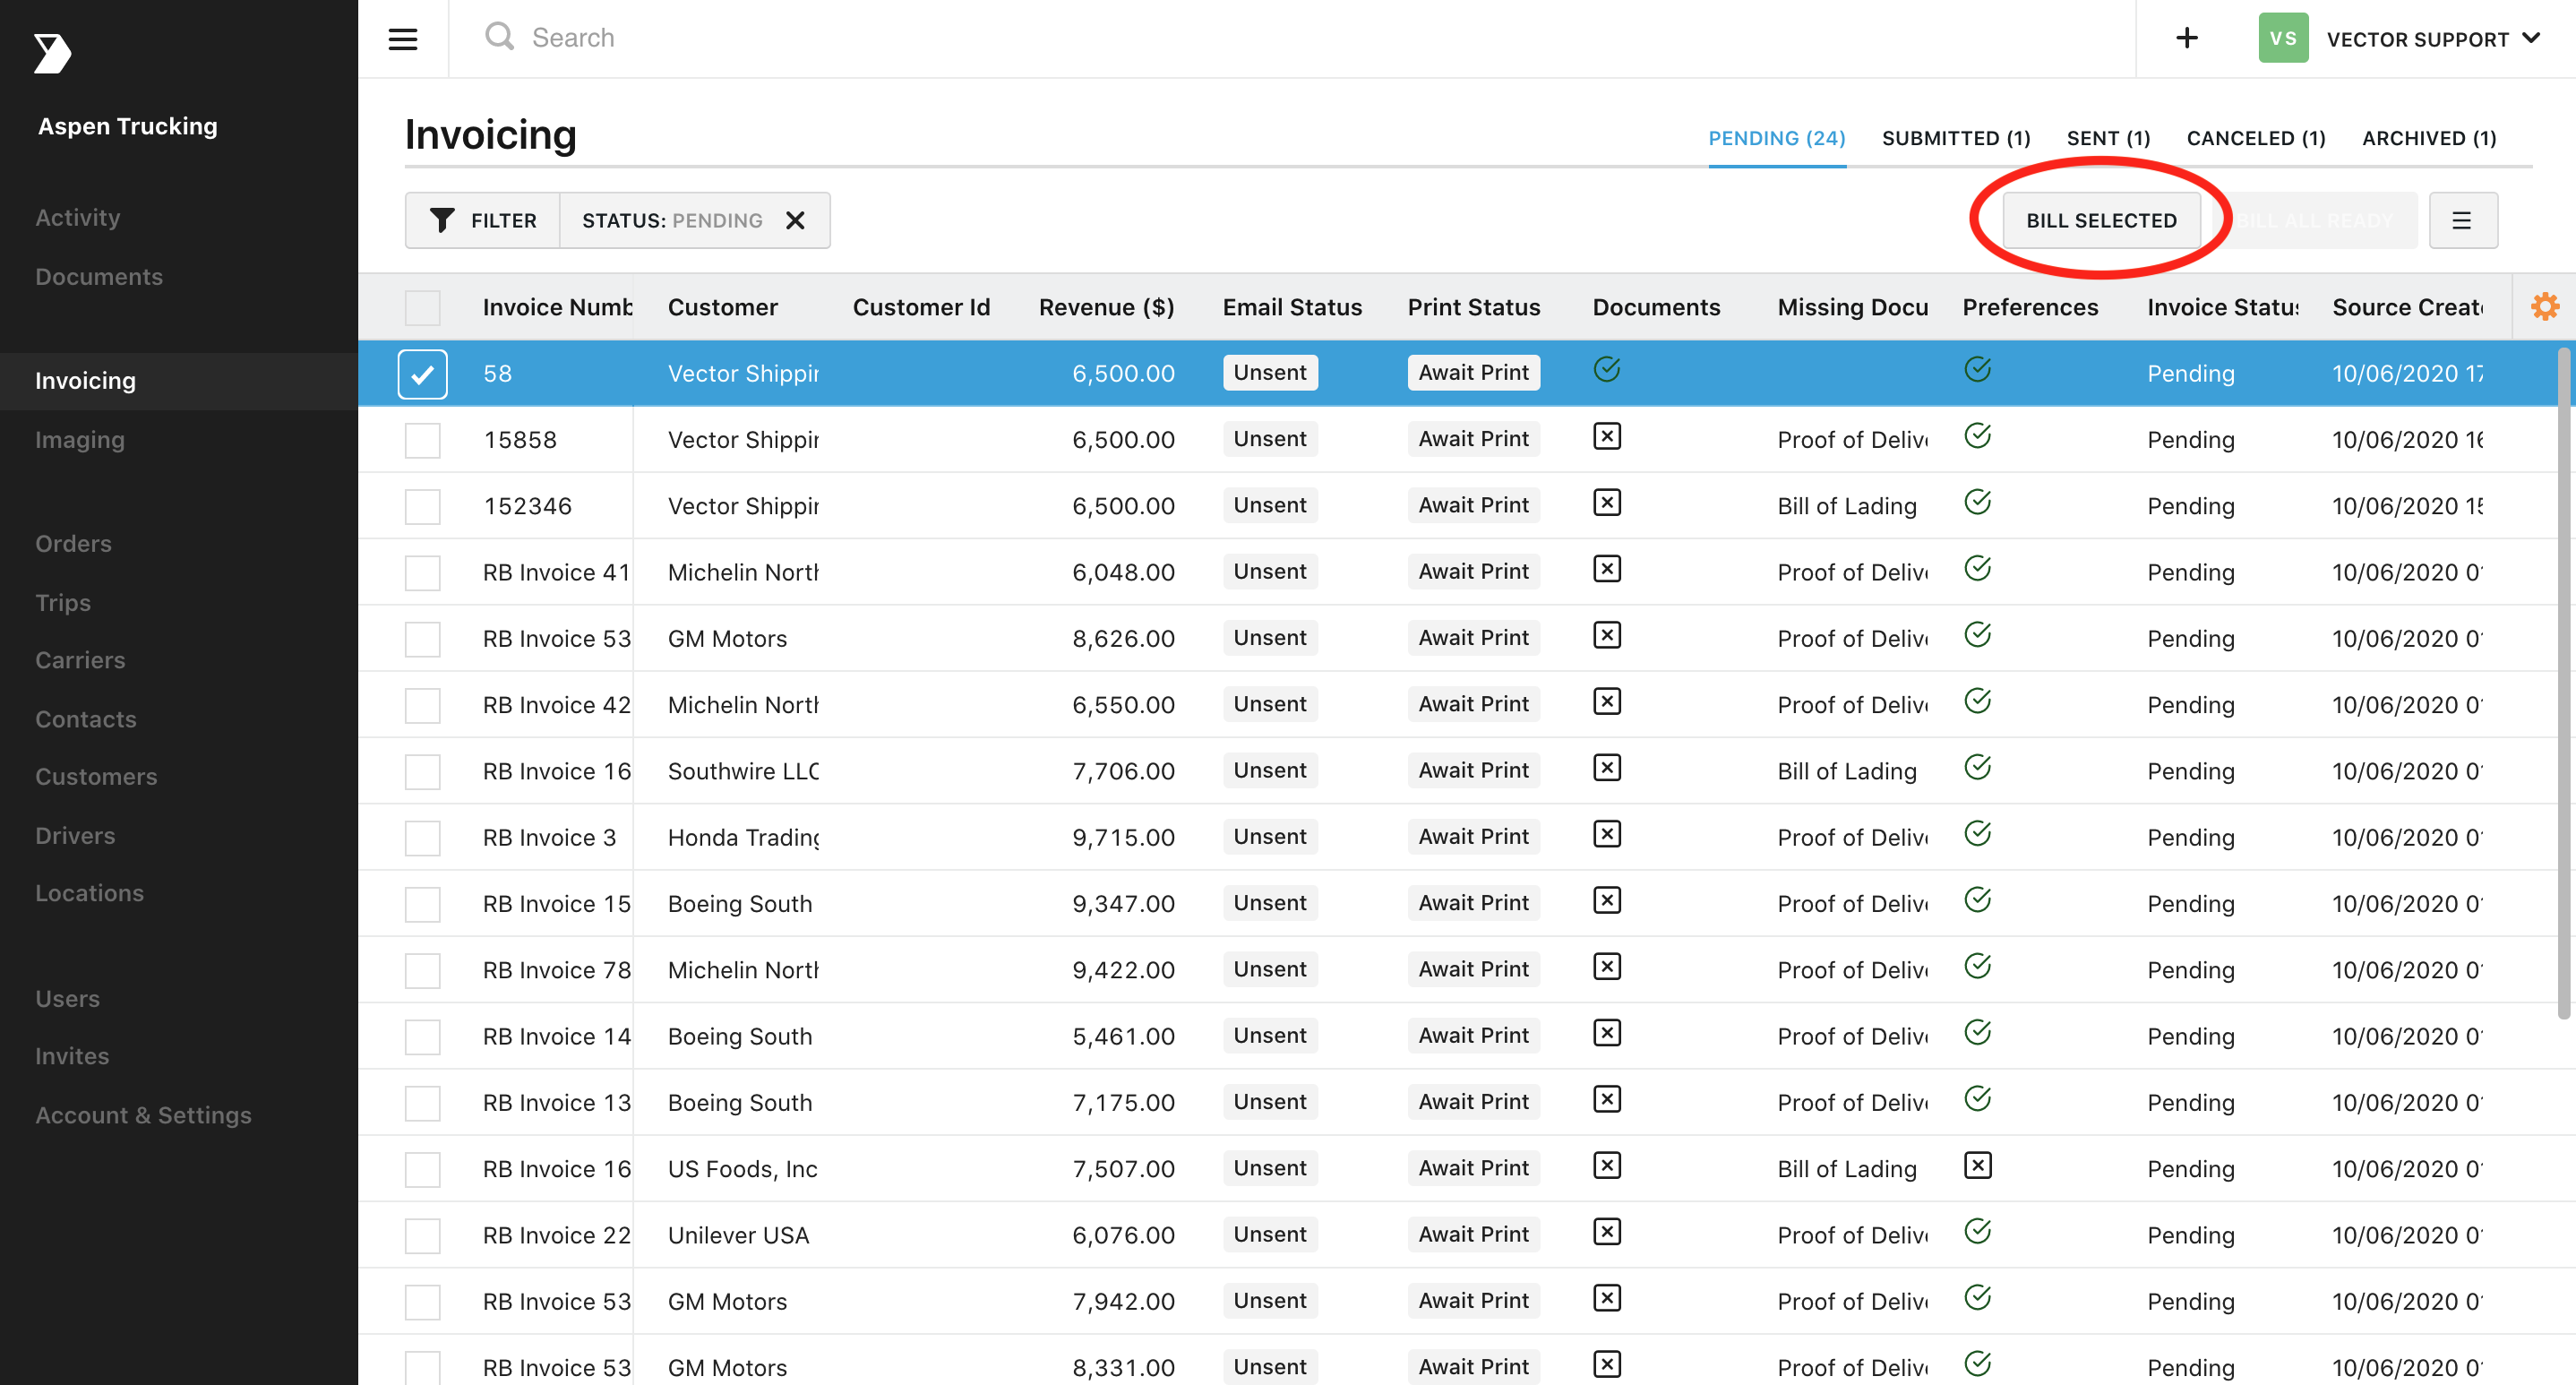Click documents check icon for invoice 58
The height and width of the screenshot is (1385, 2576).
(1607, 370)
